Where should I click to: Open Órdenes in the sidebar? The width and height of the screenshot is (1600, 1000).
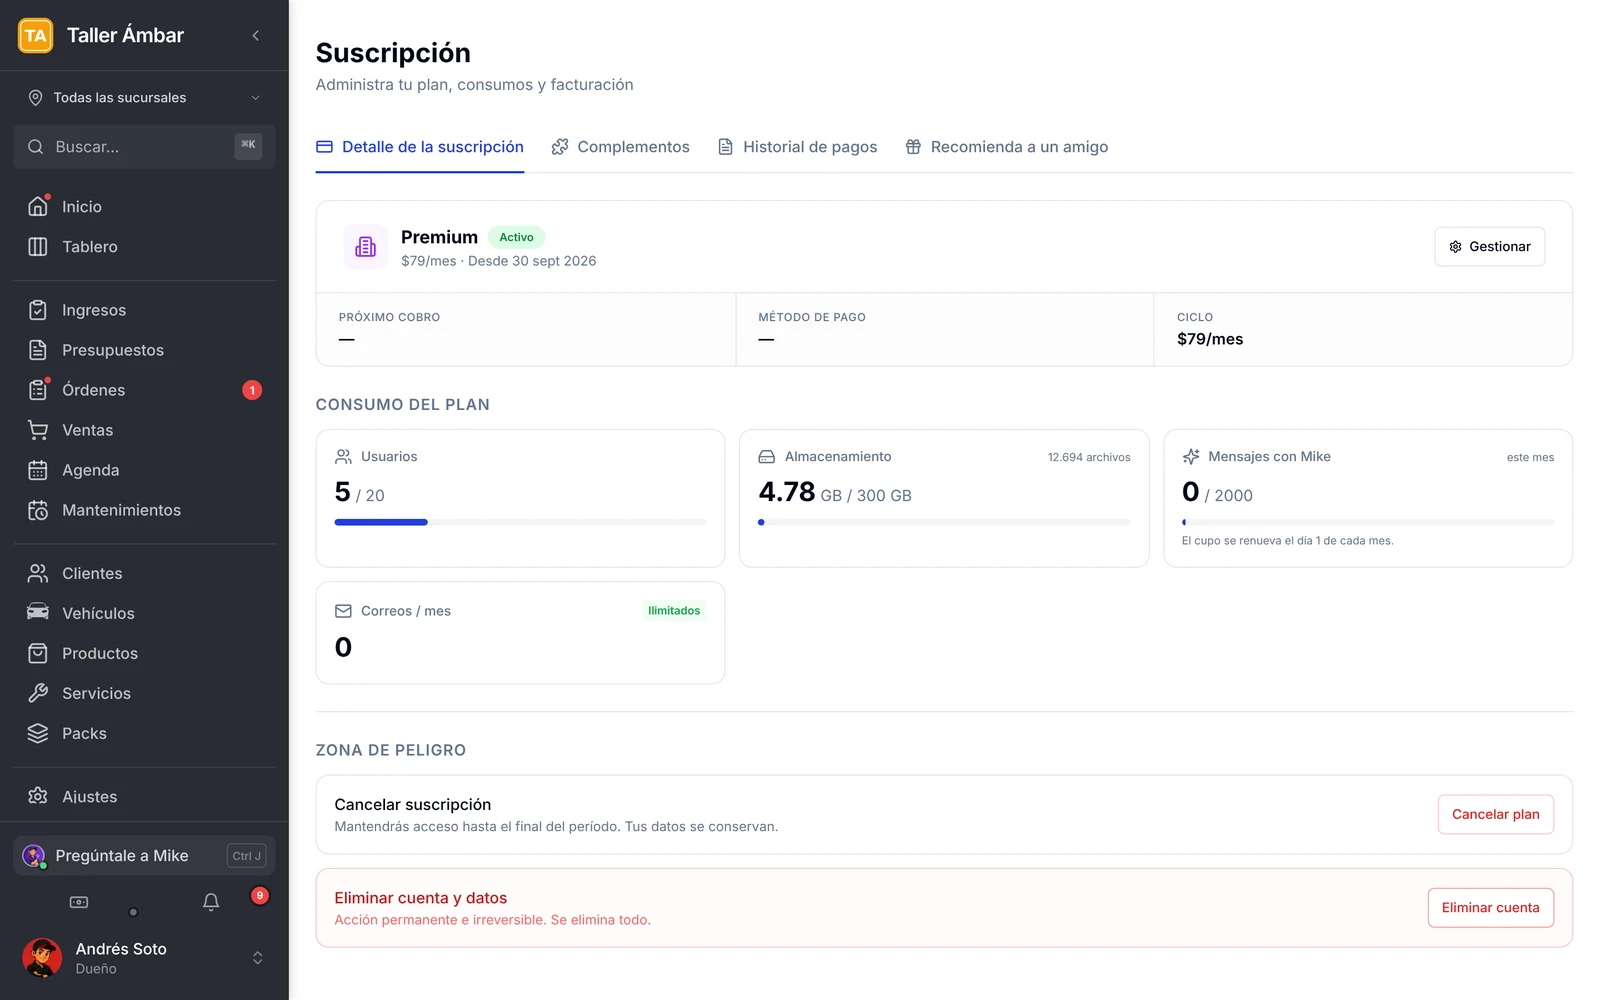tap(144, 390)
